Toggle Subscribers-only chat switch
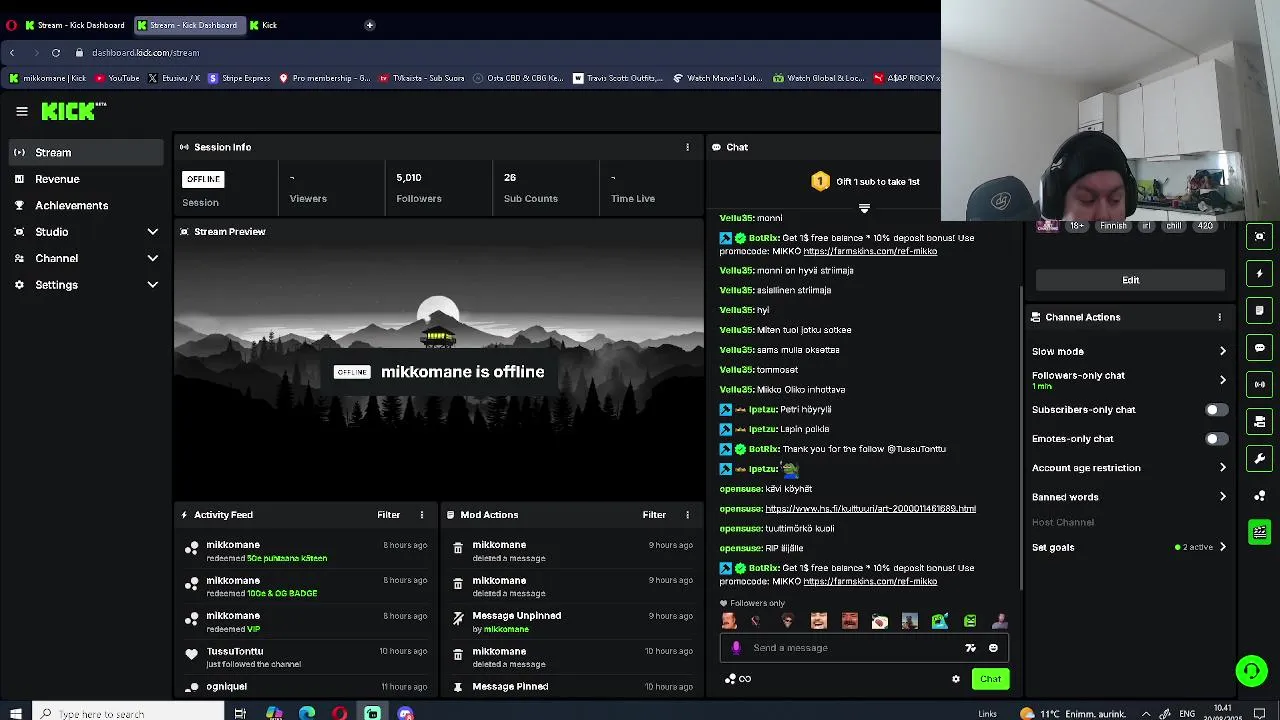This screenshot has height=720, width=1280. 1216,410
